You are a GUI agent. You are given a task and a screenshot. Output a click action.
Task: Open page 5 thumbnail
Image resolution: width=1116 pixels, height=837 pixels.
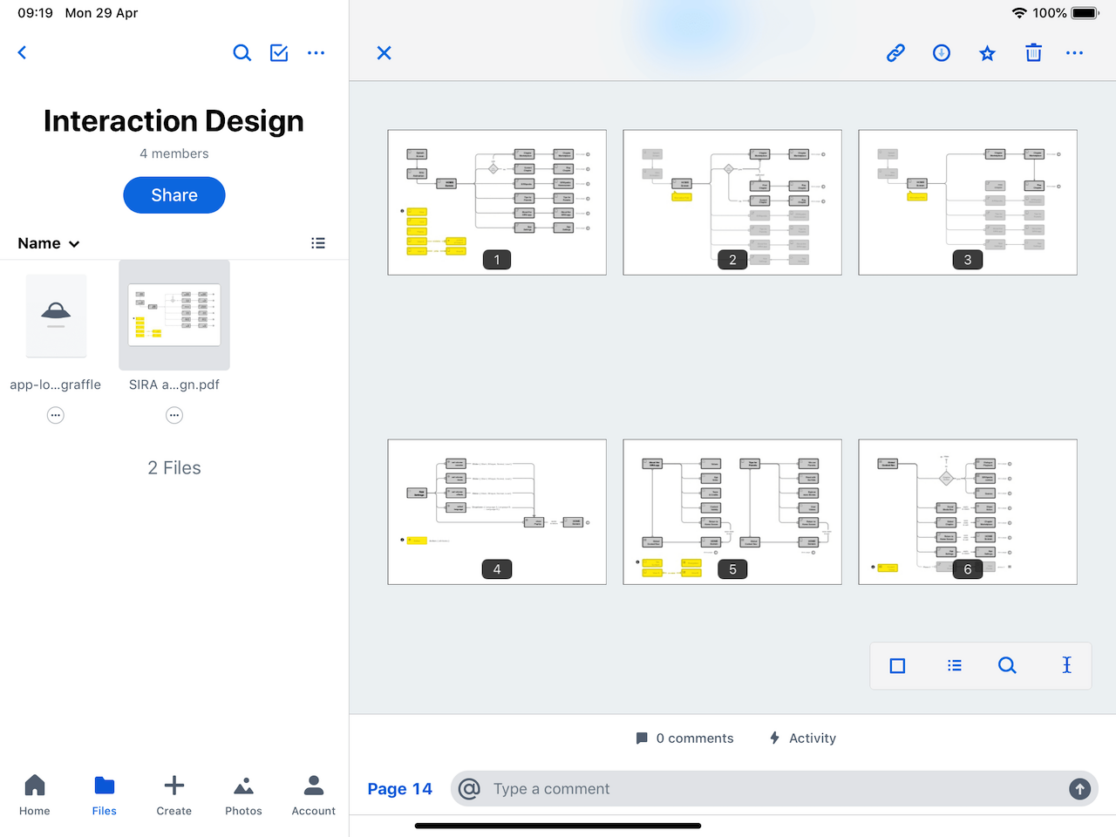click(x=732, y=511)
